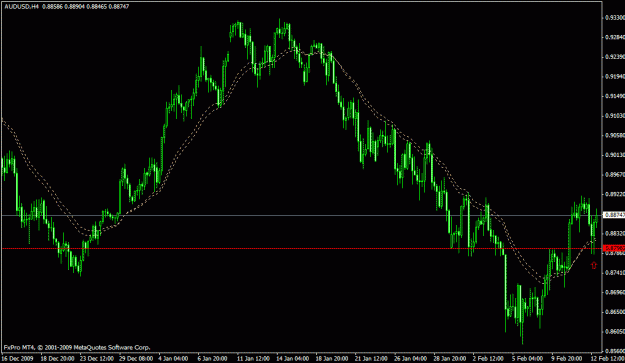Click the 21 Jan 12:00 time label
Viewport: 625px width, 363px height.
(372, 358)
